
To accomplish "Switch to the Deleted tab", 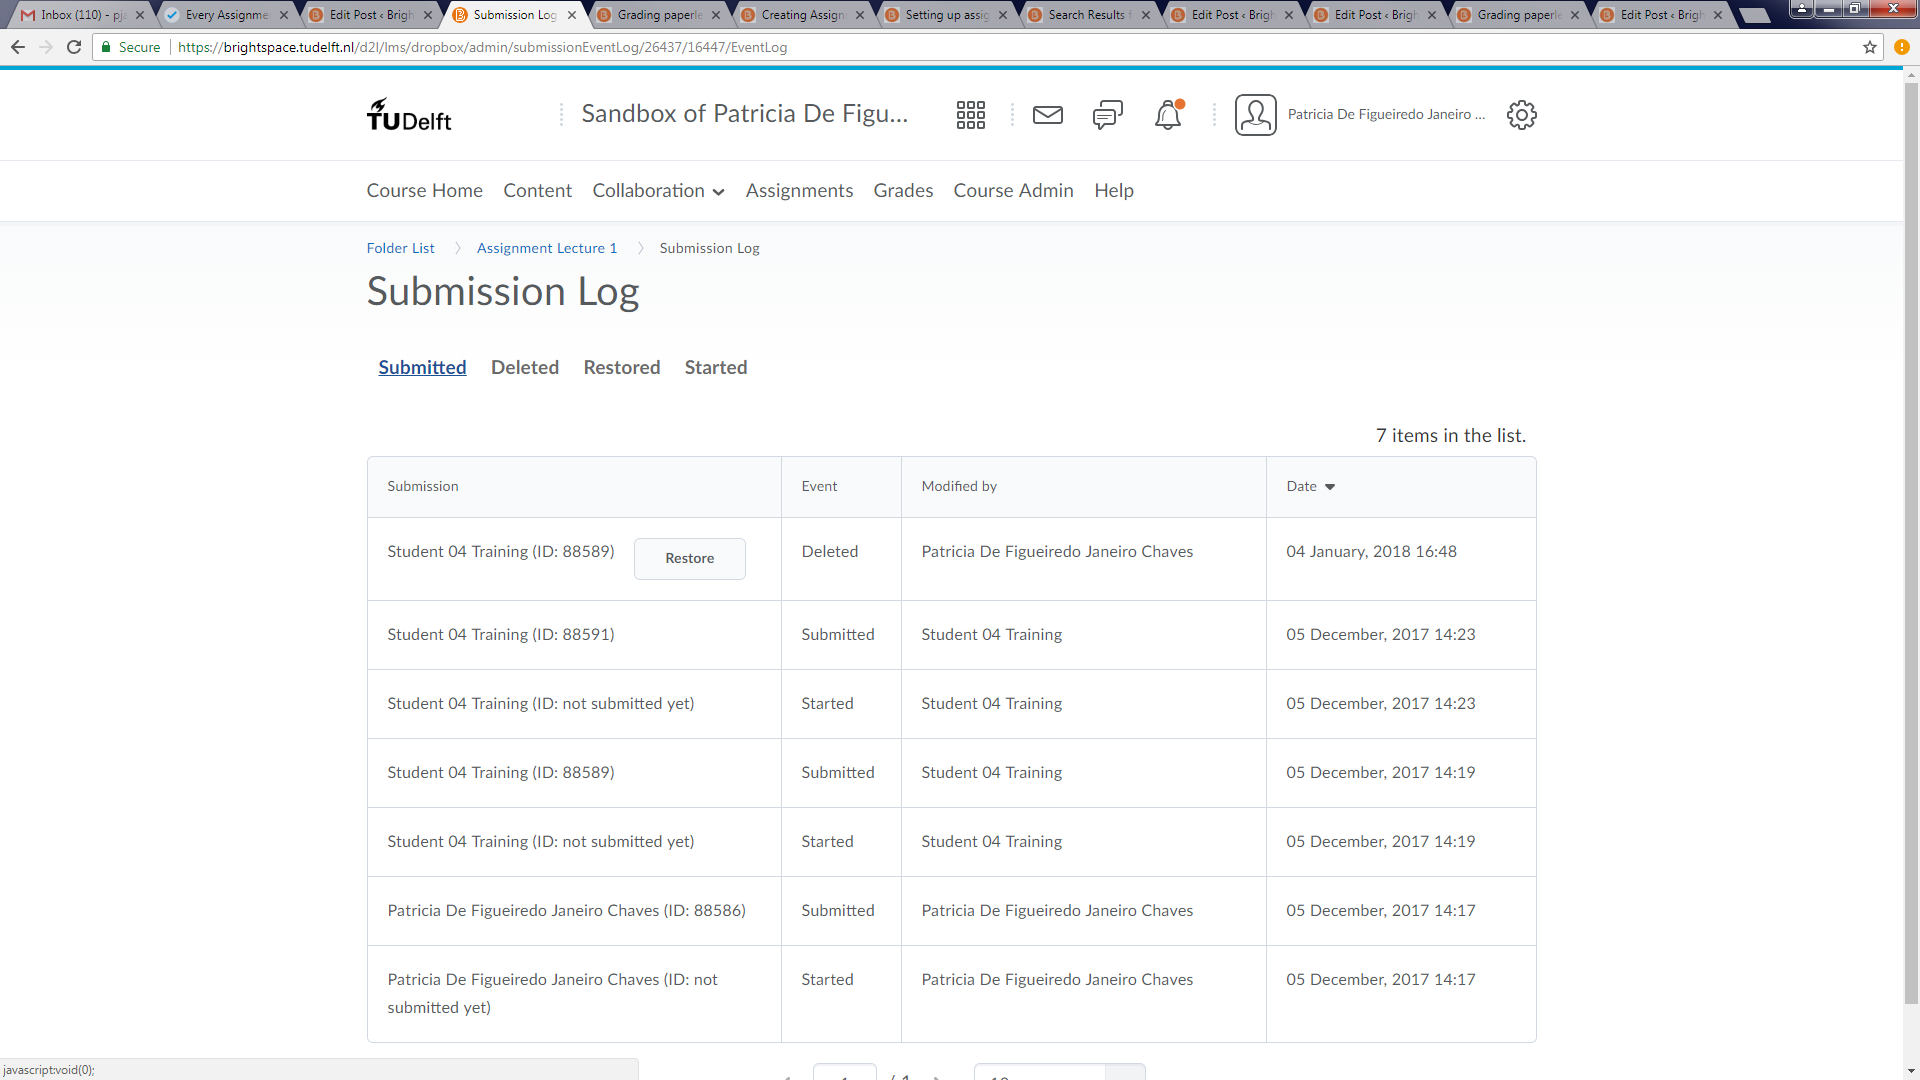I will [524, 367].
